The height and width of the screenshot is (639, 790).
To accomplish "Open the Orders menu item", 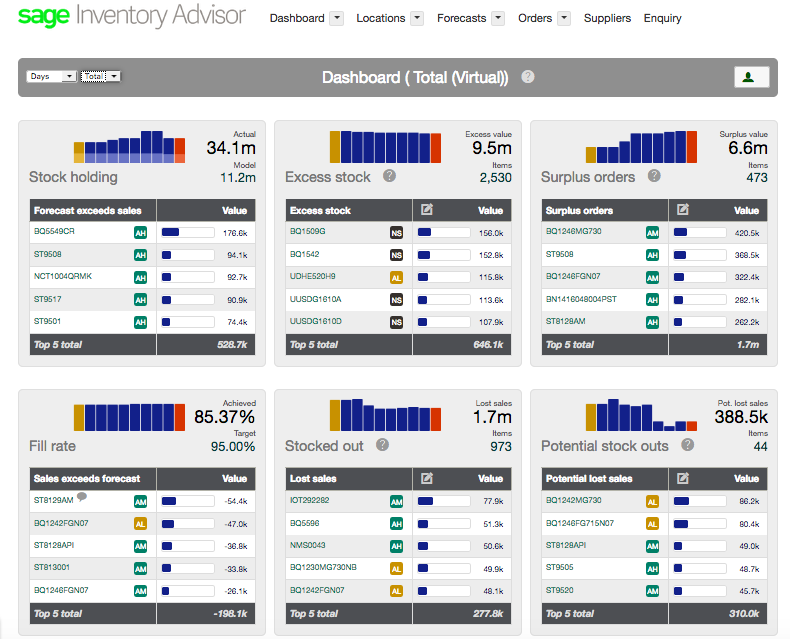I will coord(535,18).
